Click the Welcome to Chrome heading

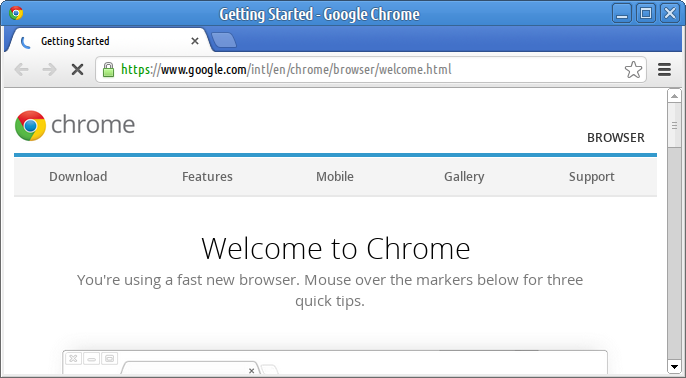[x=336, y=248]
